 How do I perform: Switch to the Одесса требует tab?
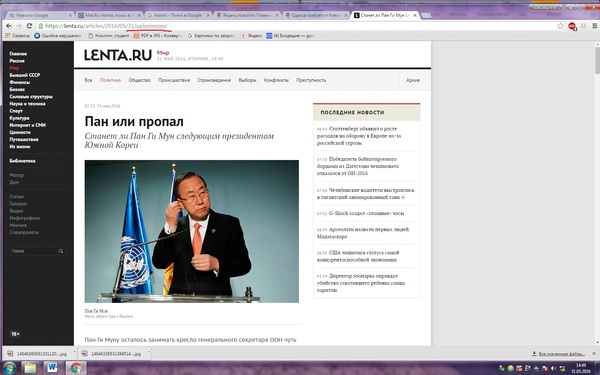316,15
